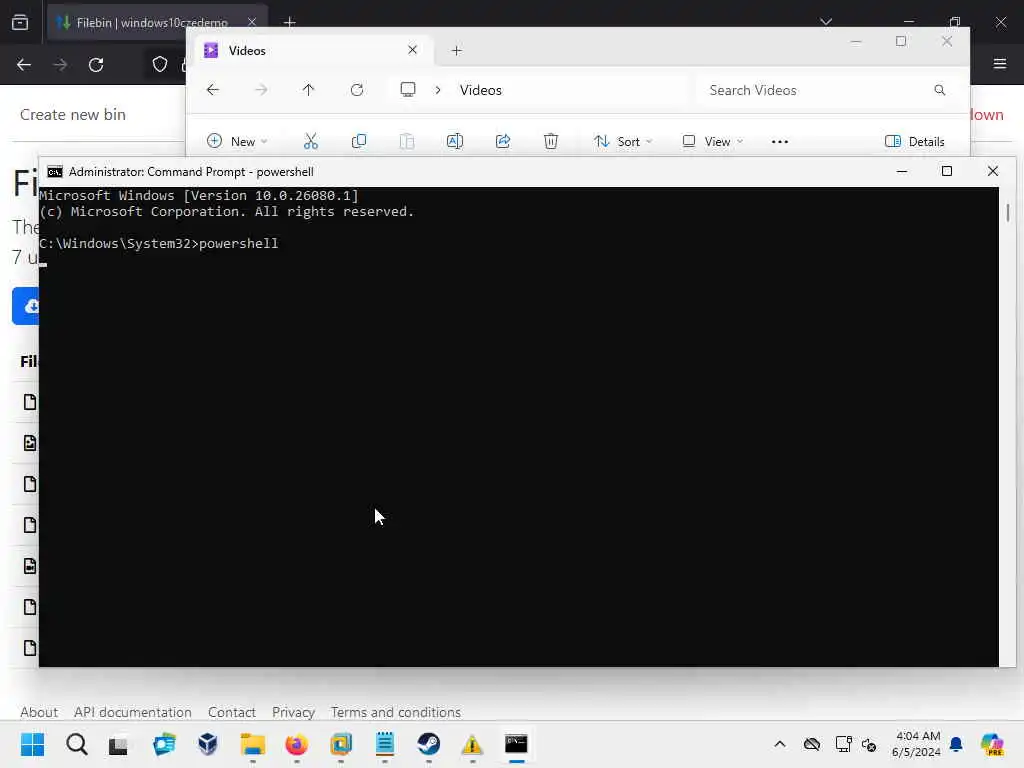Open File Explorer from the taskbar
1024x768 pixels.
pos(252,744)
